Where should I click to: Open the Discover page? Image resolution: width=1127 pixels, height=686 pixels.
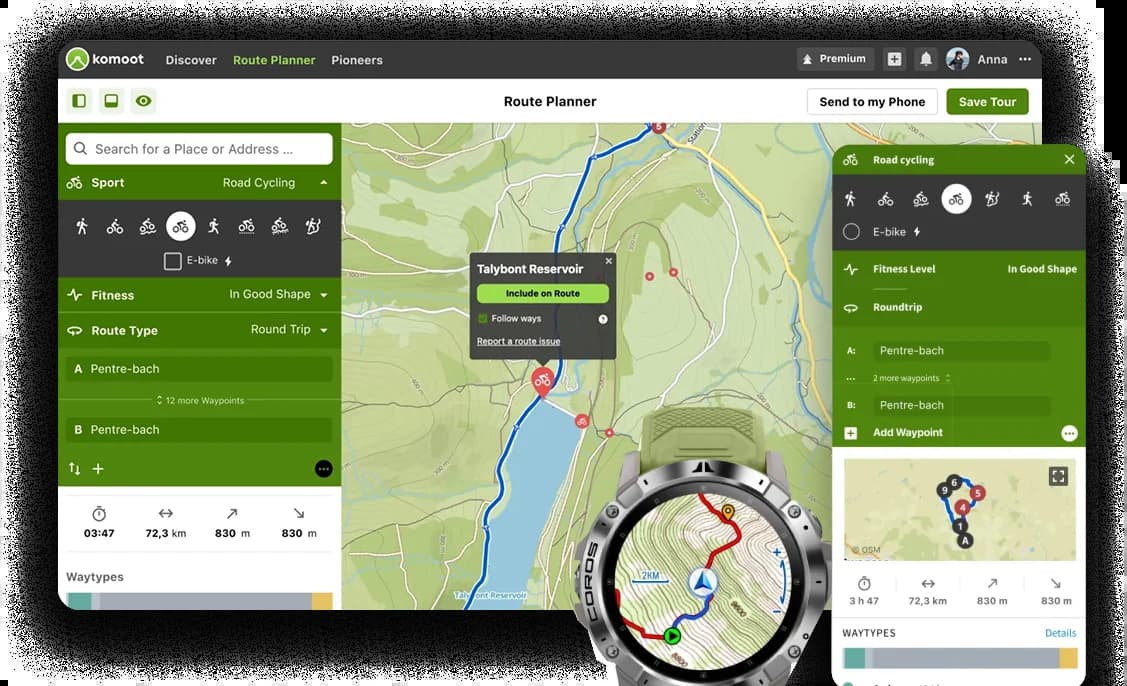click(x=190, y=60)
